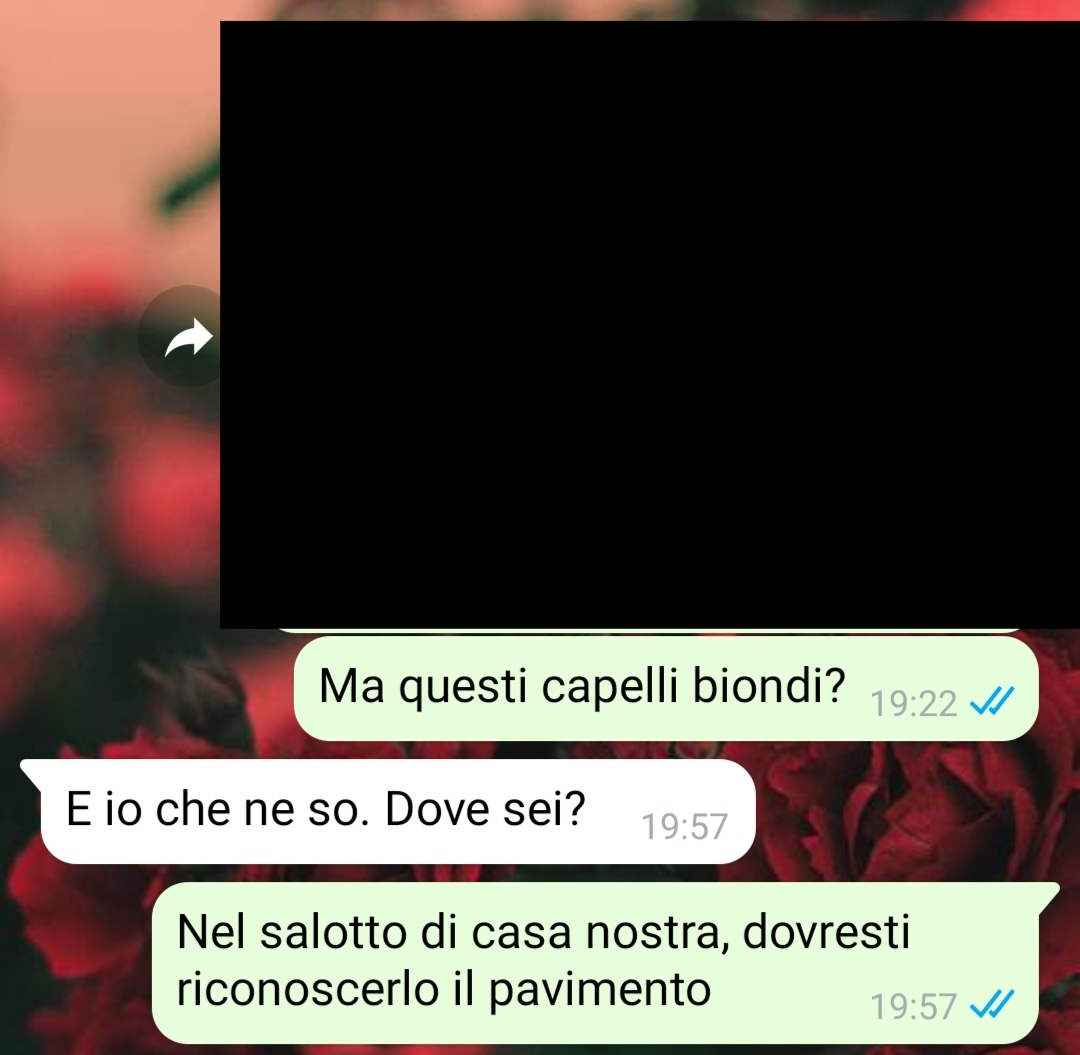Image resolution: width=1080 pixels, height=1055 pixels.
Task: Tap the word 'capelli' in the first text message
Action: click(x=610, y=687)
